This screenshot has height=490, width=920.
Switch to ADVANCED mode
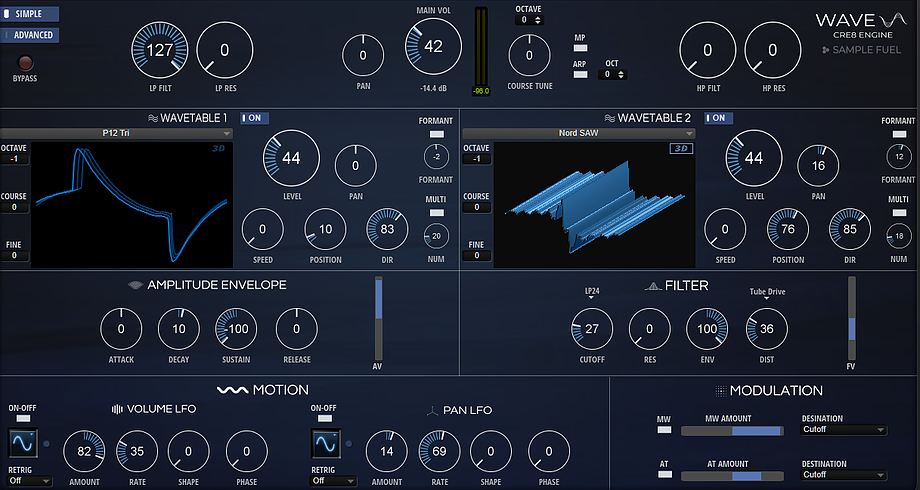pos(29,35)
